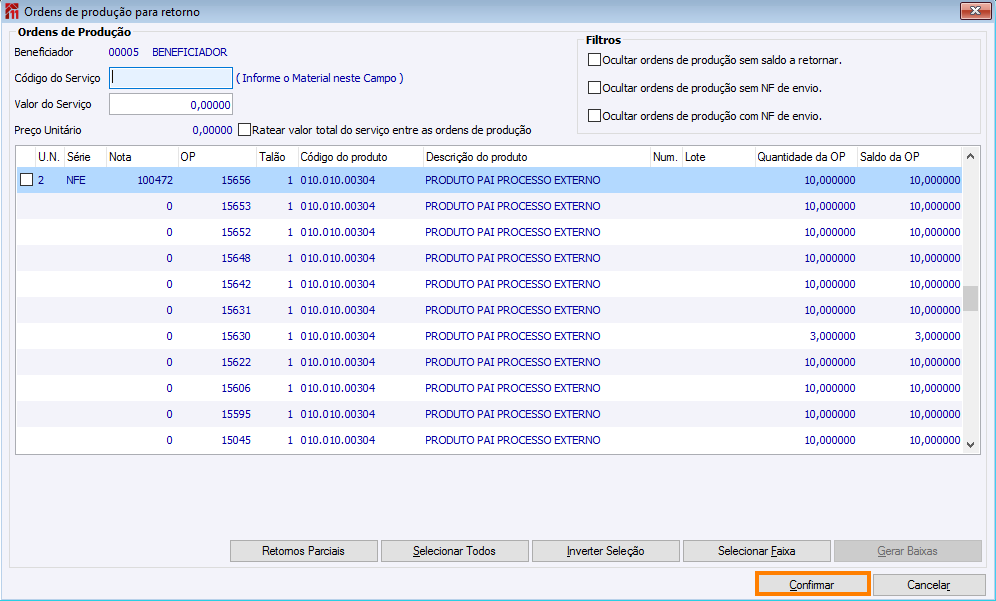Click the Gerar Baixas button

click(x=908, y=551)
